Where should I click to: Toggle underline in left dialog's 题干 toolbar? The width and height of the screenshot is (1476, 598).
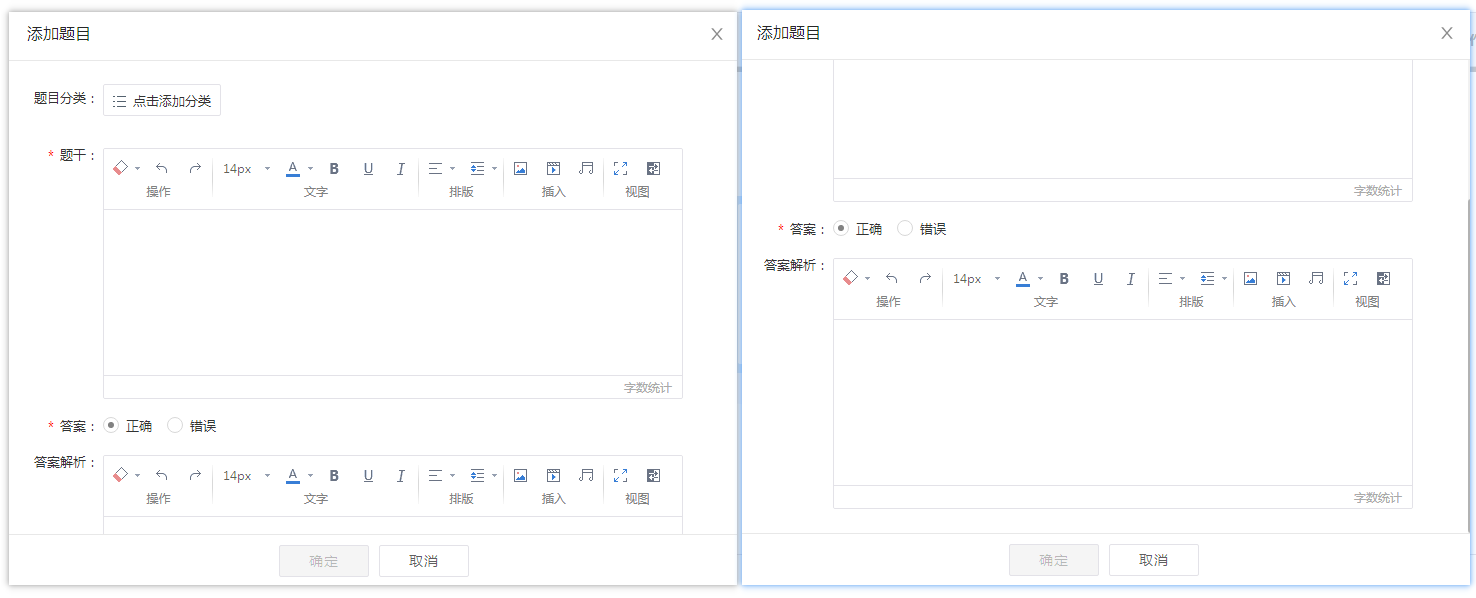coord(368,168)
